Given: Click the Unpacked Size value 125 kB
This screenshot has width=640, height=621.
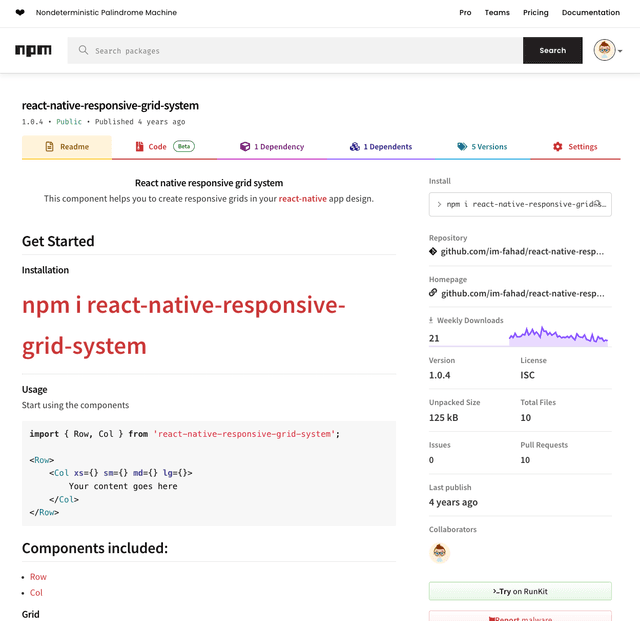Looking at the screenshot, I should click(x=444, y=418).
